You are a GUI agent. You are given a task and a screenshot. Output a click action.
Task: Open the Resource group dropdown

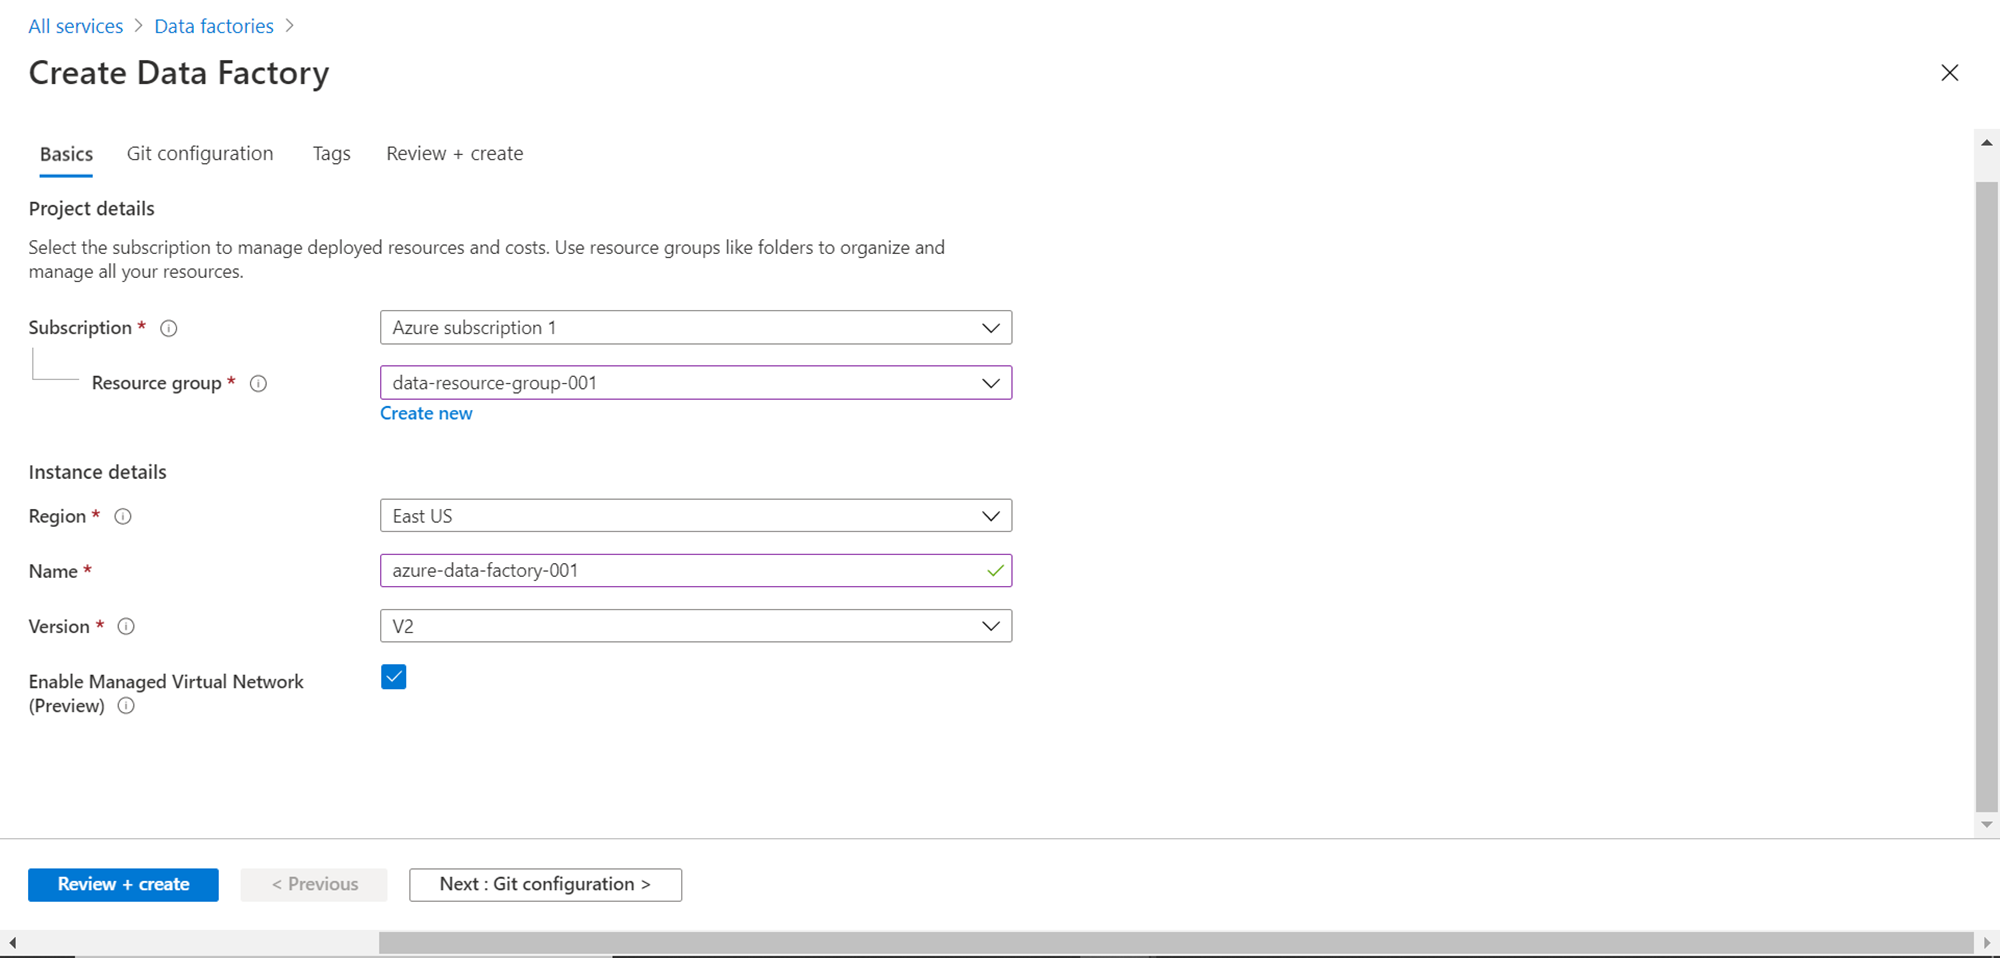[696, 383]
